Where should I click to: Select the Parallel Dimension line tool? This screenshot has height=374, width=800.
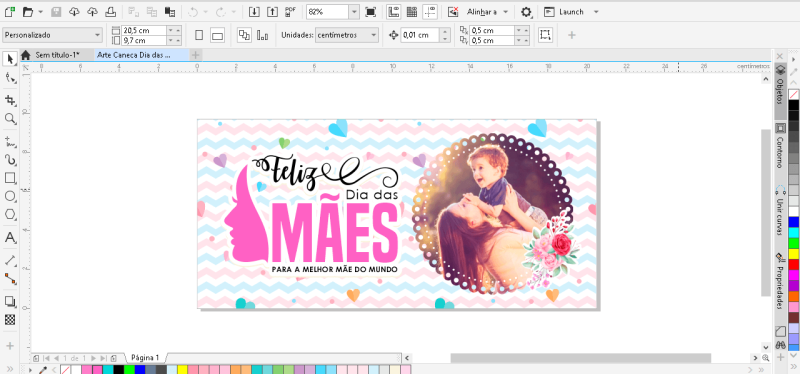pos(10,260)
